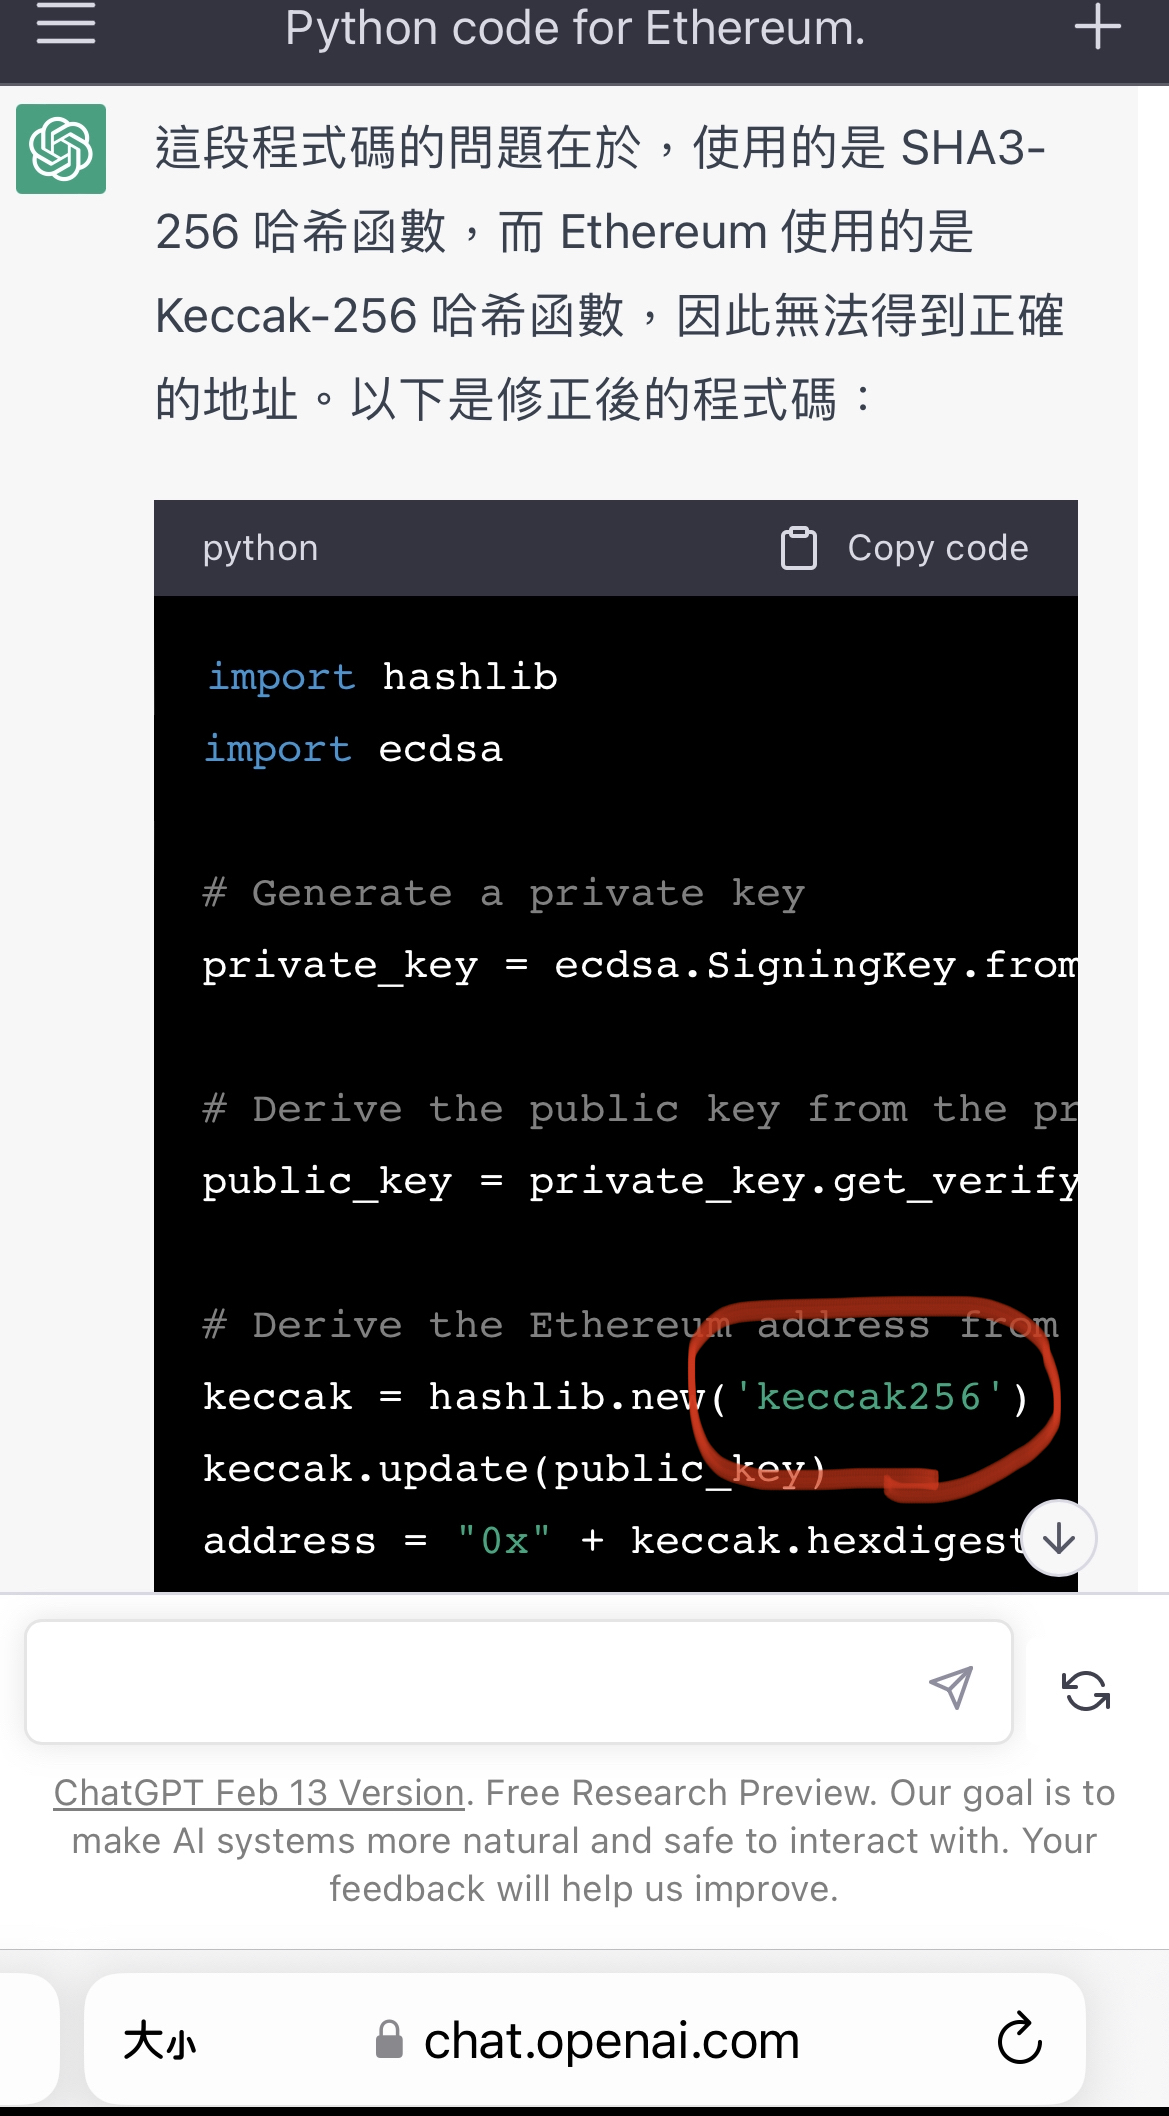Open ChatGPT Feb 13 Version link
Screen dimensions: 1169x2116
pos(259,1793)
